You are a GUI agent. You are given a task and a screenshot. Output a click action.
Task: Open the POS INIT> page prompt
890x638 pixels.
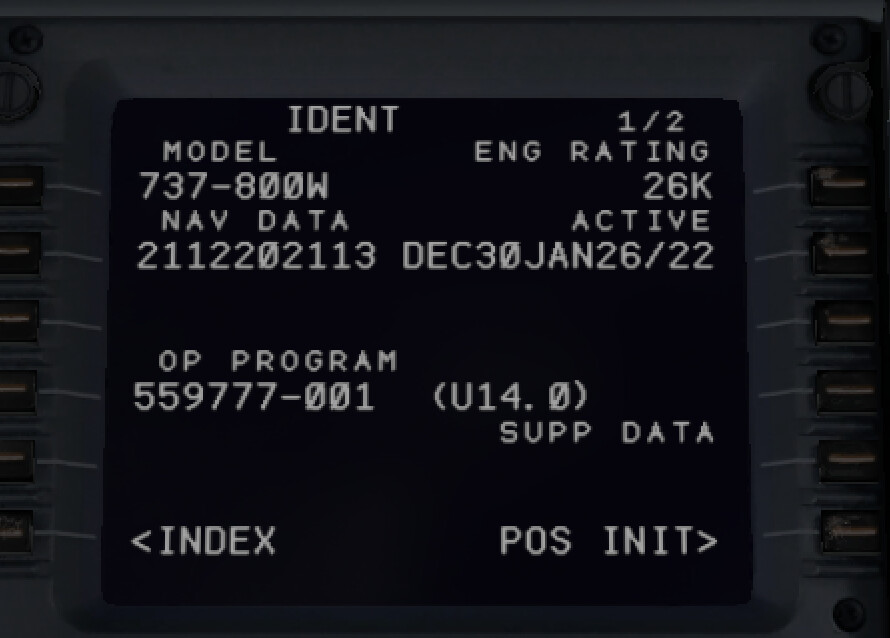click(608, 540)
